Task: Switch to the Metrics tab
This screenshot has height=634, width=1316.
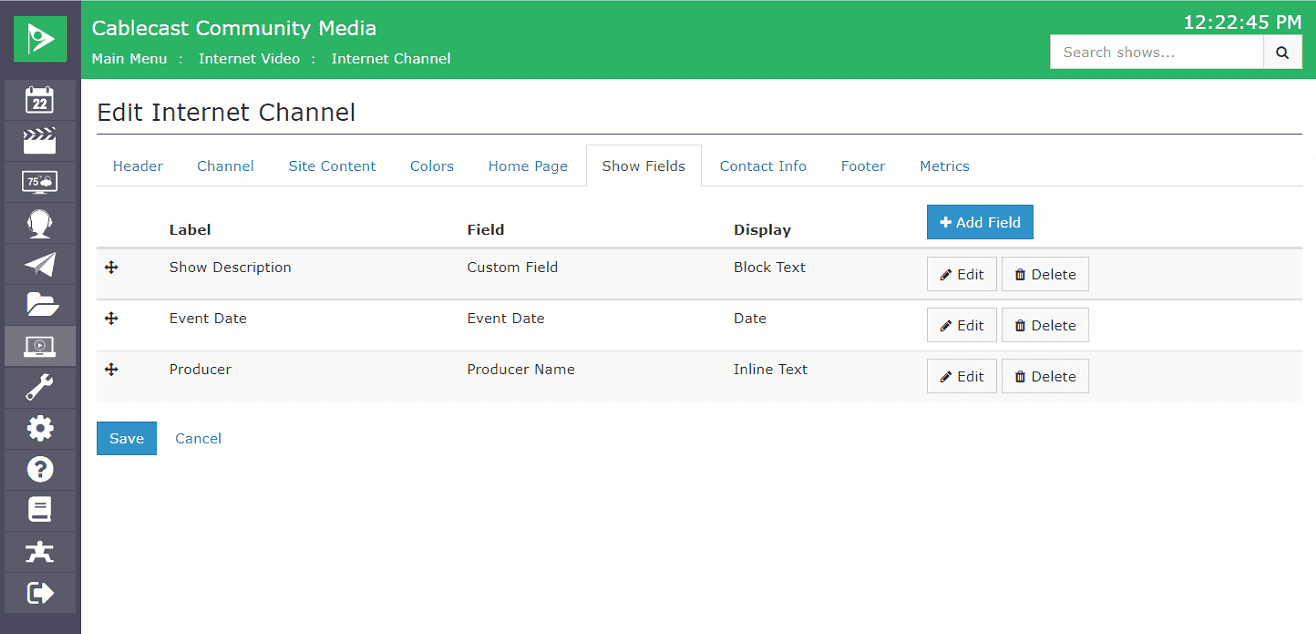Action: [x=945, y=166]
